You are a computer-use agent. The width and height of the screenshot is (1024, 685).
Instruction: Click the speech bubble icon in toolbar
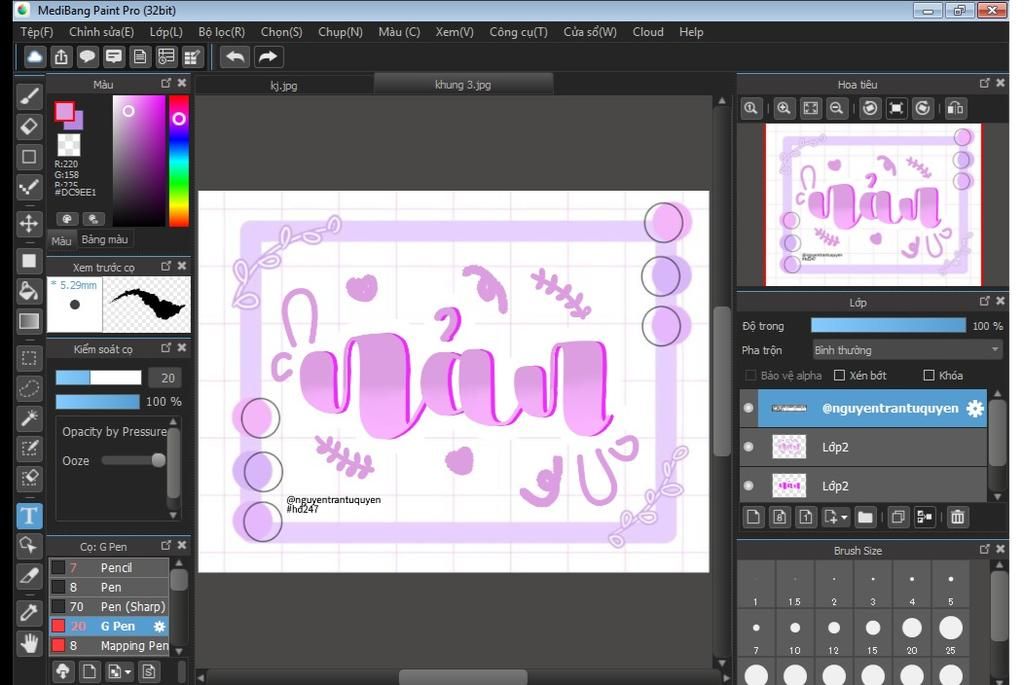point(87,57)
